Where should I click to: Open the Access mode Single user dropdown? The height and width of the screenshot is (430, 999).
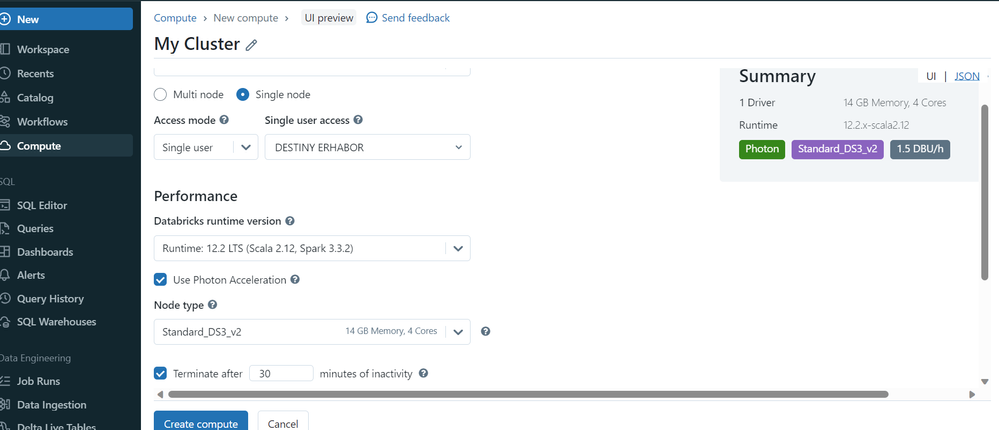coord(206,147)
